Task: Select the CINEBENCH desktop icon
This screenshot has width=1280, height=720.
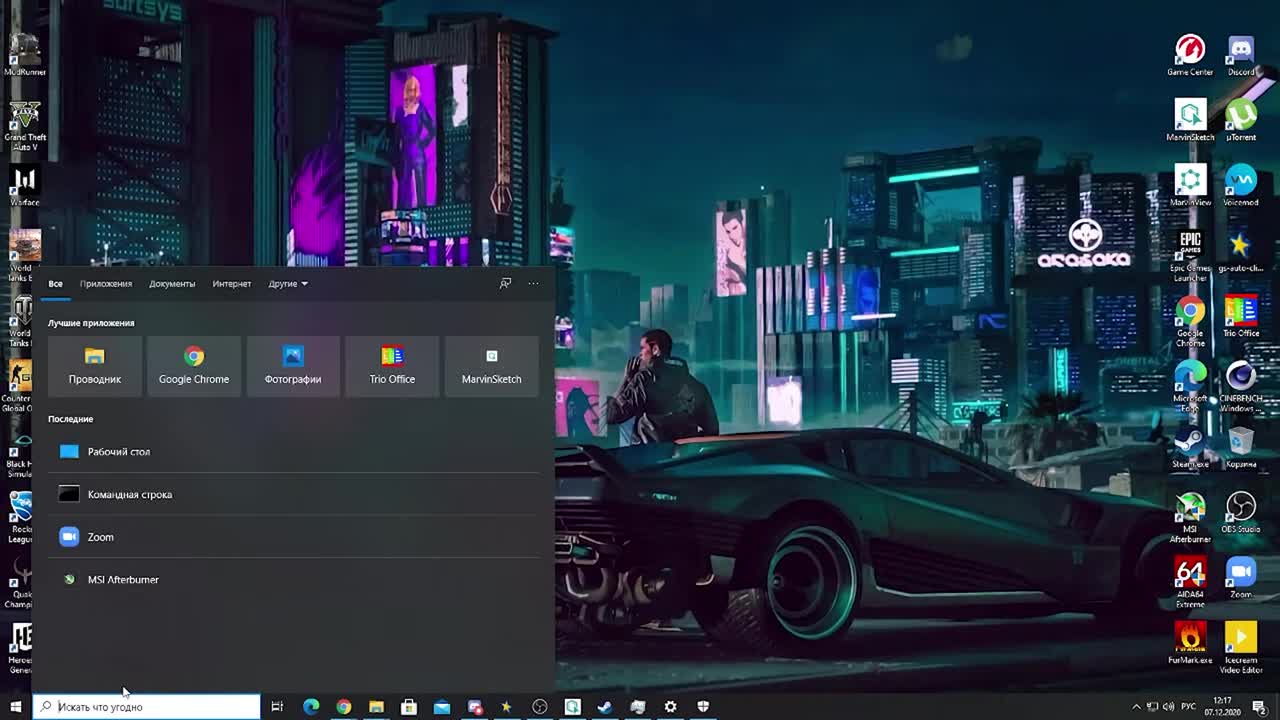Action: click(x=1241, y=386)
